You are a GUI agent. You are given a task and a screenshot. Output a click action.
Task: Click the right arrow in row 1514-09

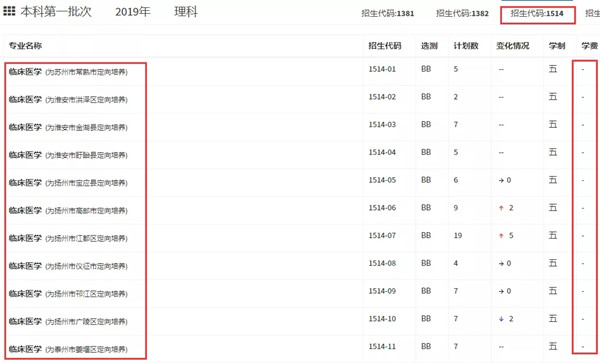[501, 291]
